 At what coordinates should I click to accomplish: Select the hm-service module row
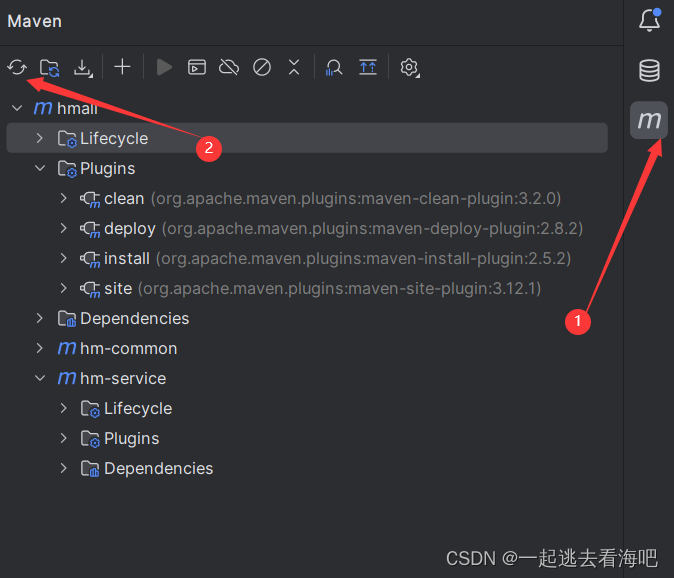[x=307, y=378]
